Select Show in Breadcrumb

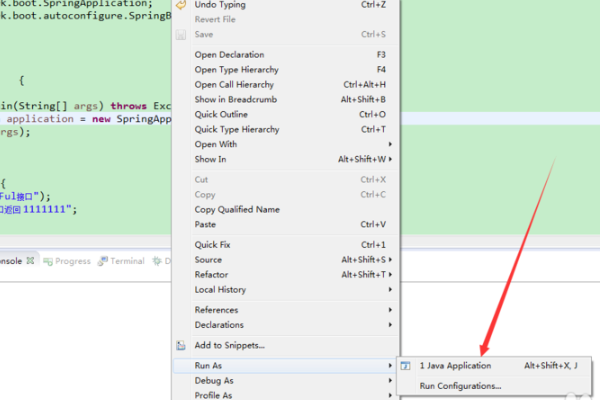tap(286, 100)
